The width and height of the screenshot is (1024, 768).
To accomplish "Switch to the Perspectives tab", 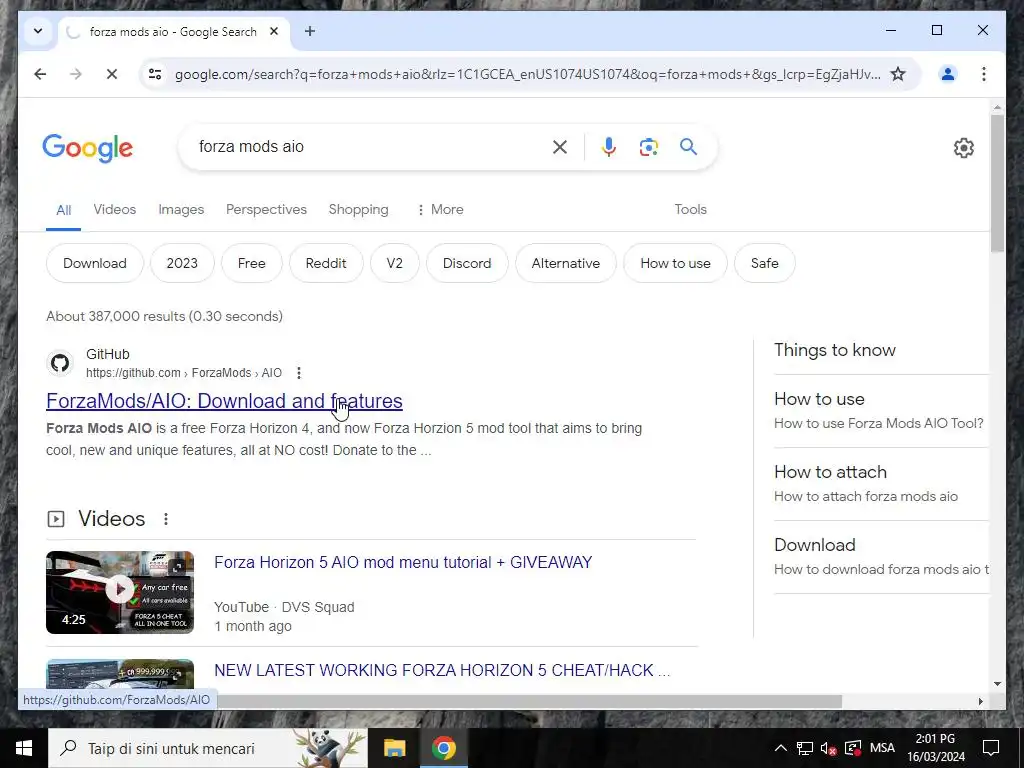I will pyautogui.click(x=266, y=210).
